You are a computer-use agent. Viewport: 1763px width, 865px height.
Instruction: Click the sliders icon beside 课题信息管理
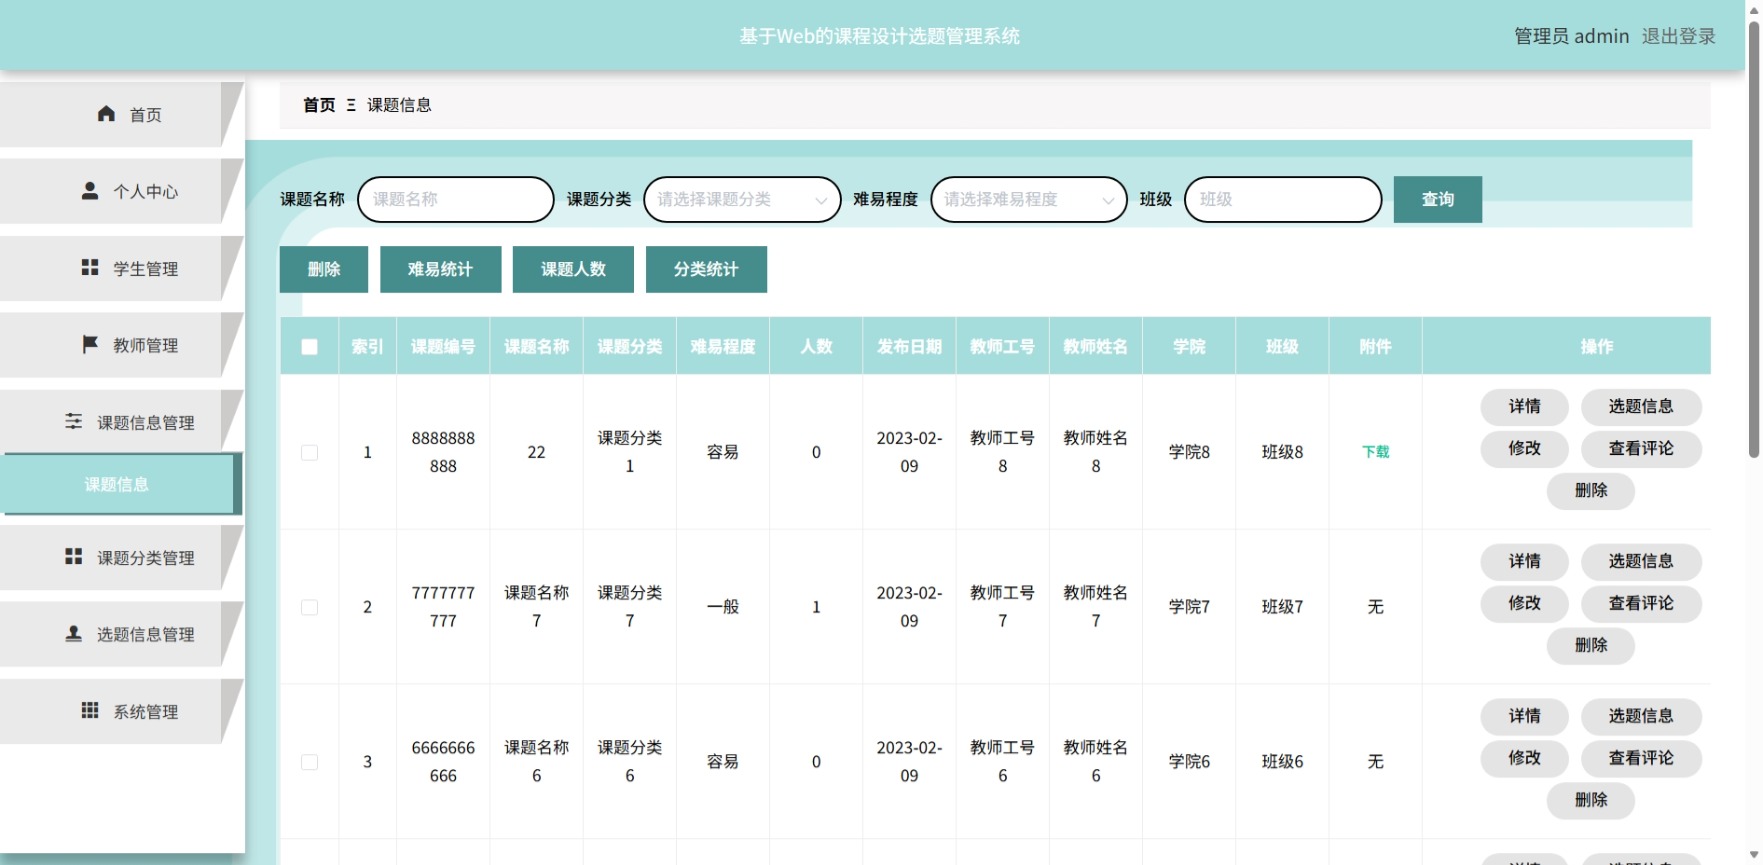coord(74,421)
